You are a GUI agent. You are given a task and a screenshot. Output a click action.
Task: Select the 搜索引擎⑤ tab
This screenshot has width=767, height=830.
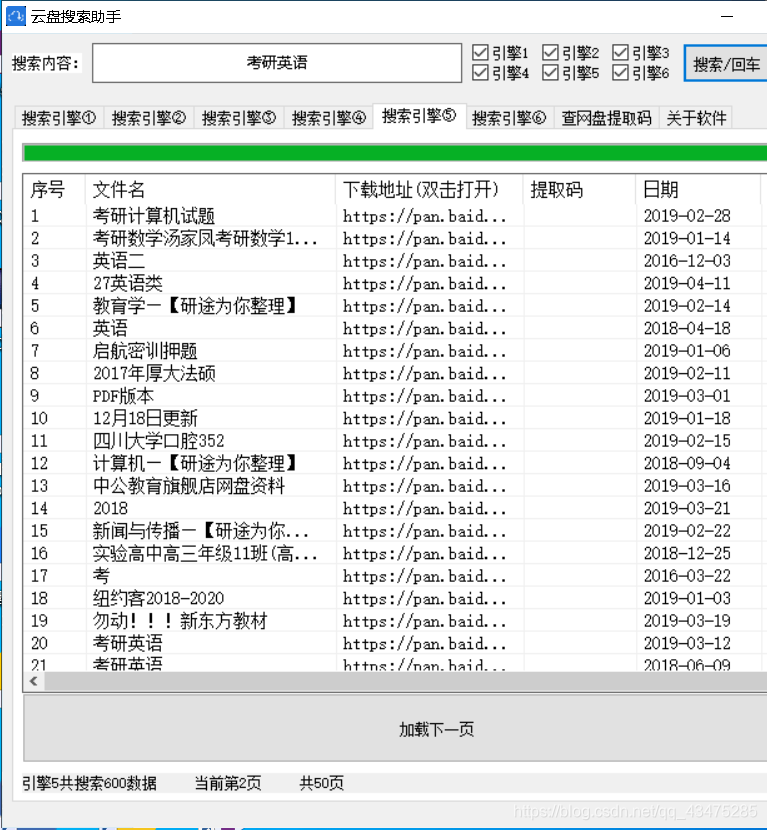(x=419, y=116)
